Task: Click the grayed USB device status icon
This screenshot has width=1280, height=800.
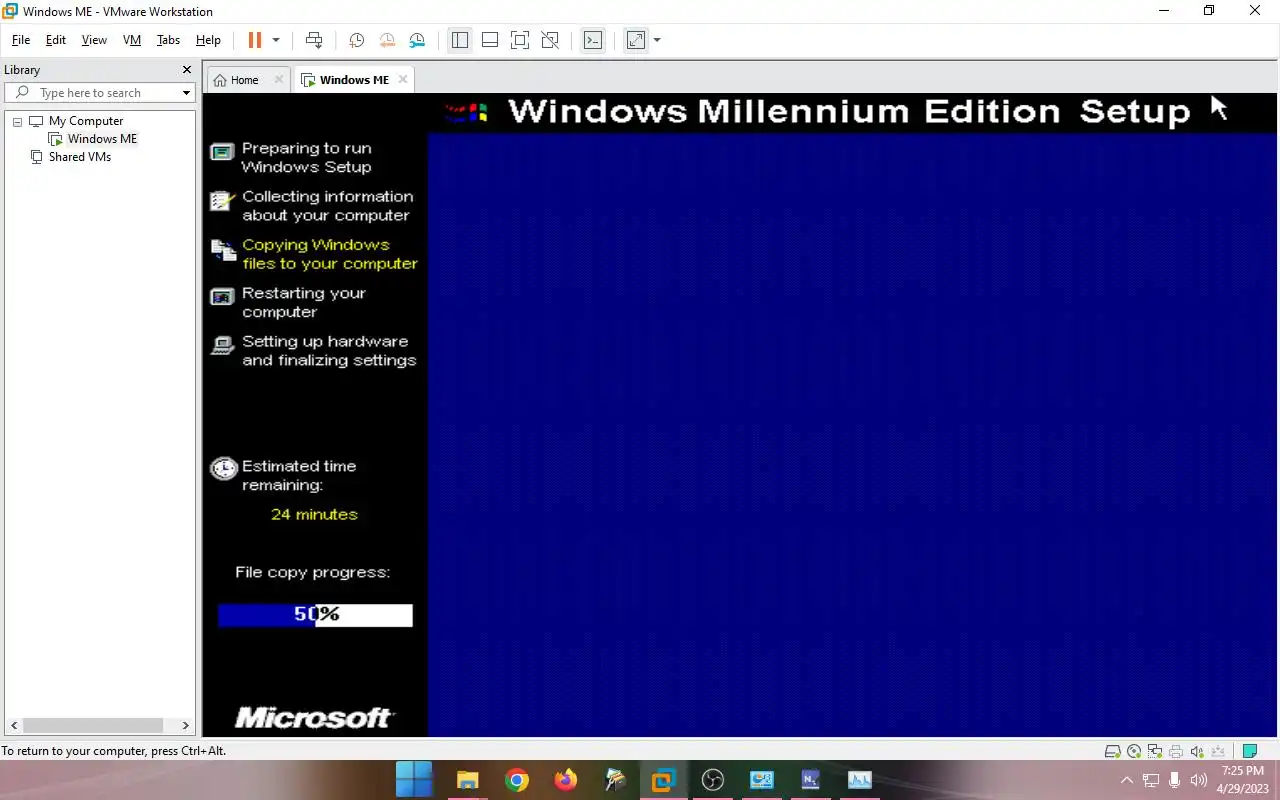Action: (1218, 751)
